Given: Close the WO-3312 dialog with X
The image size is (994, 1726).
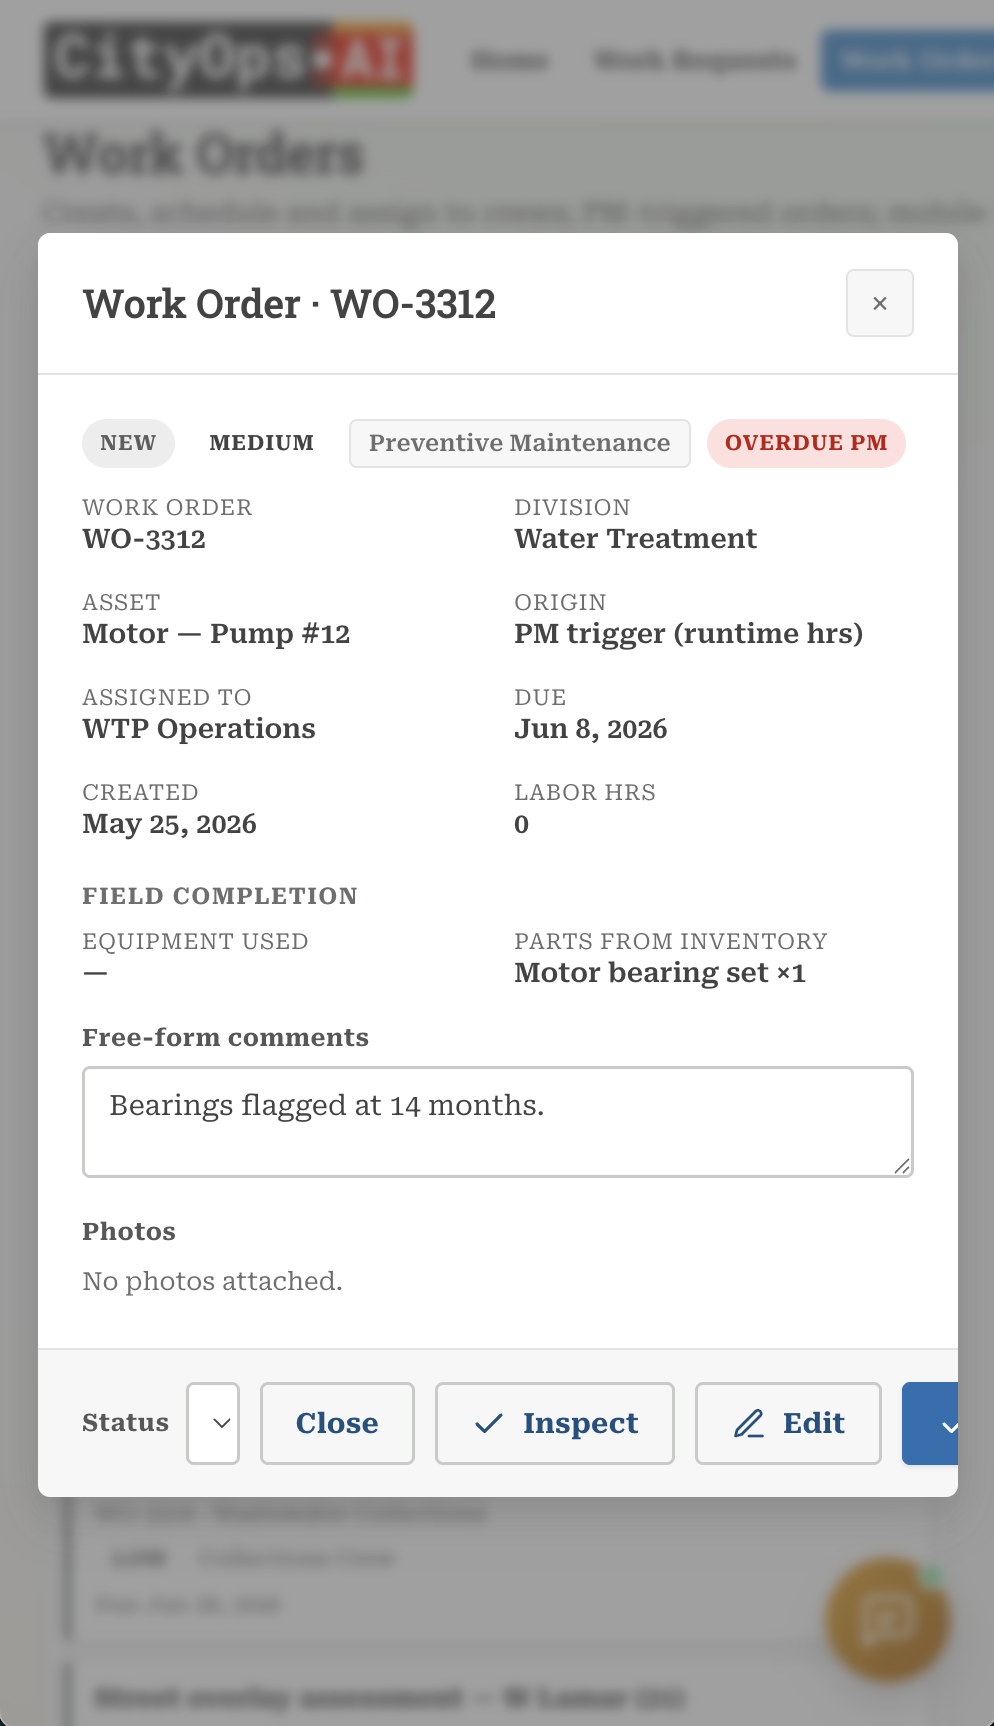Looking at the screenshot, I should coord(879,303).
